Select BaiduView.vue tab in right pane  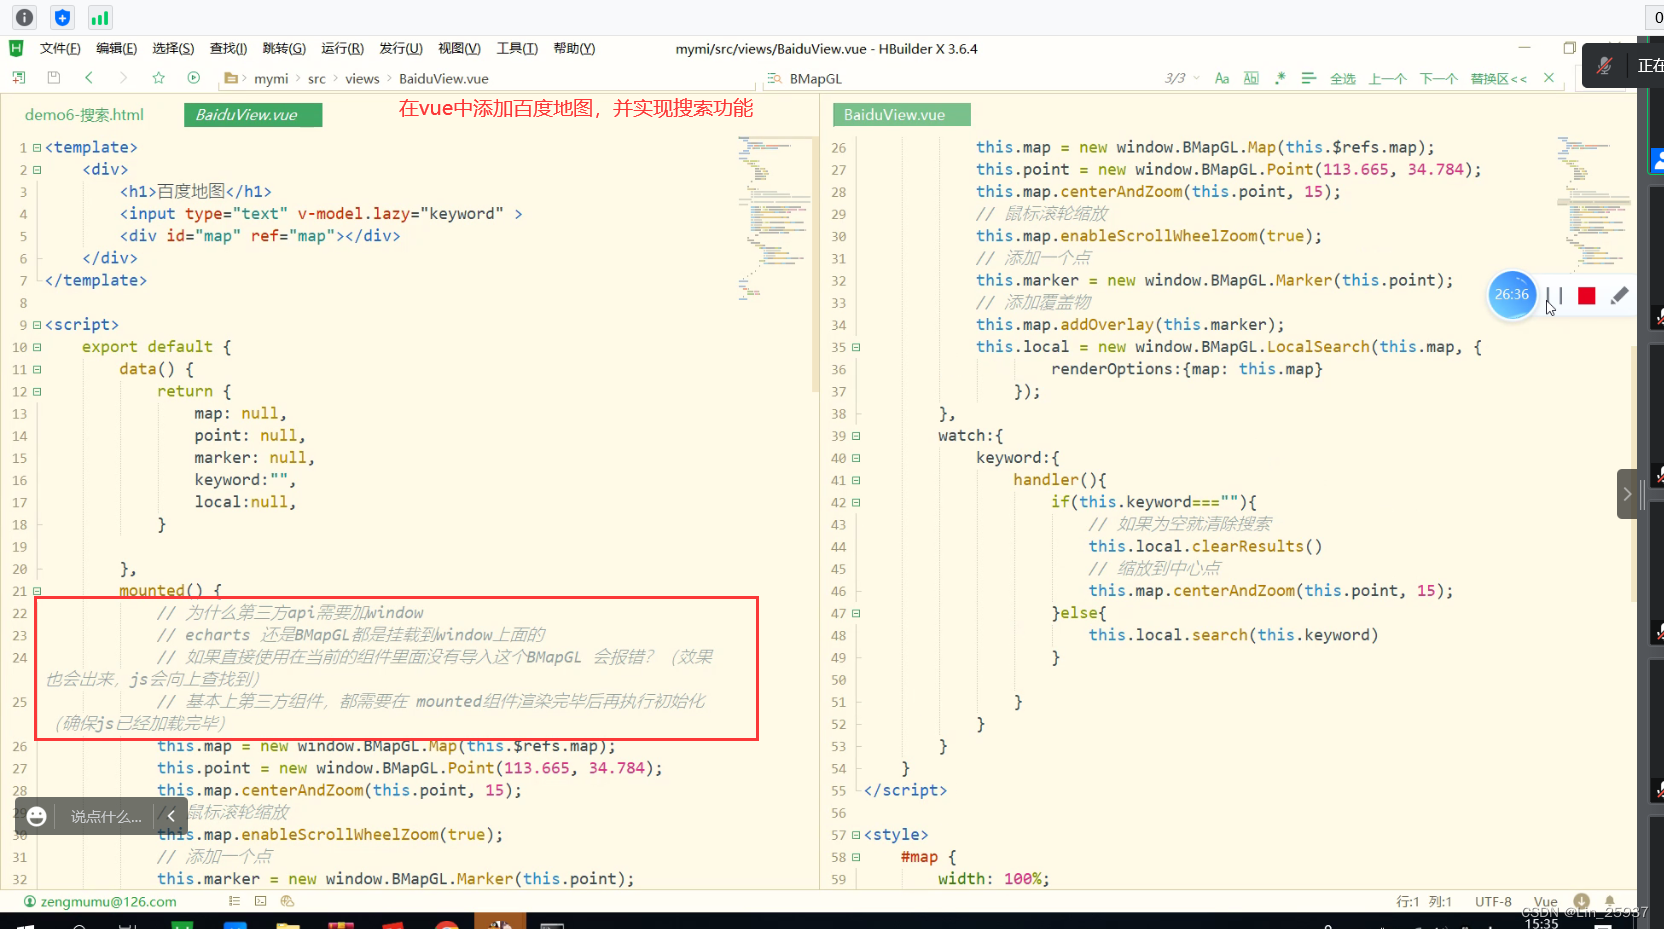point(902,115)
